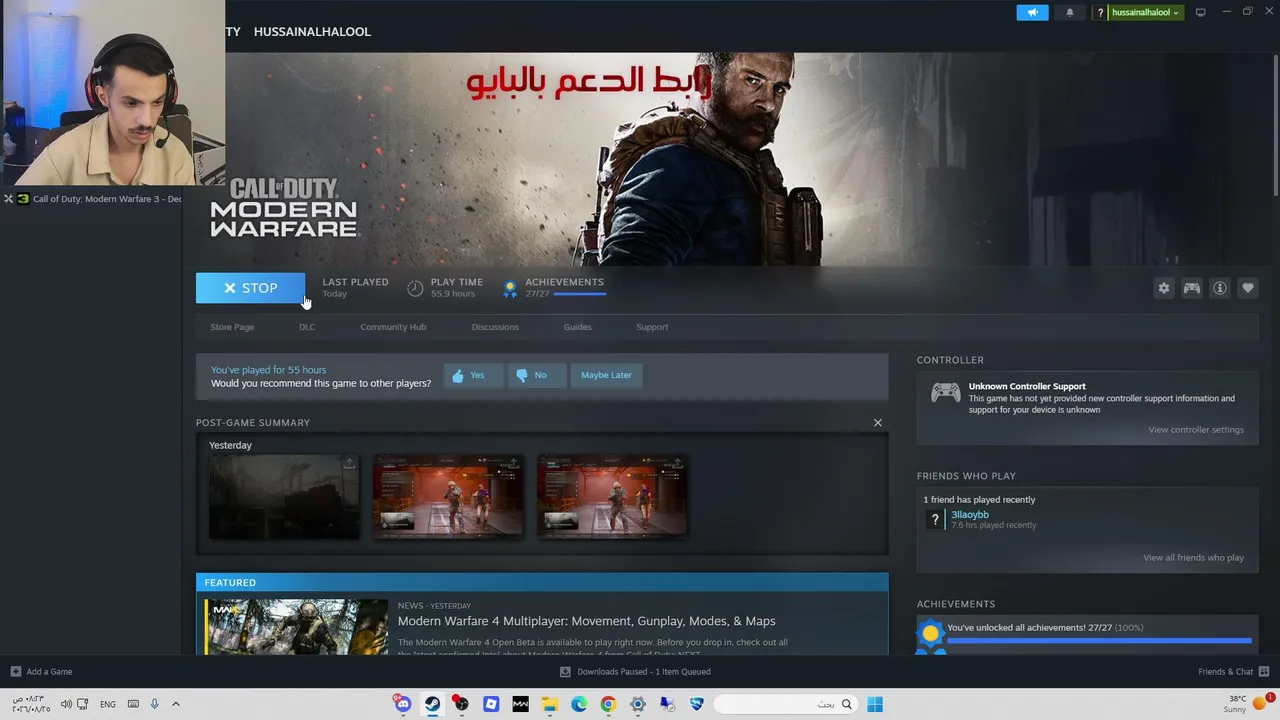Switch to the Guides tab
This screenshot has height=720, width=1280.
577,327
